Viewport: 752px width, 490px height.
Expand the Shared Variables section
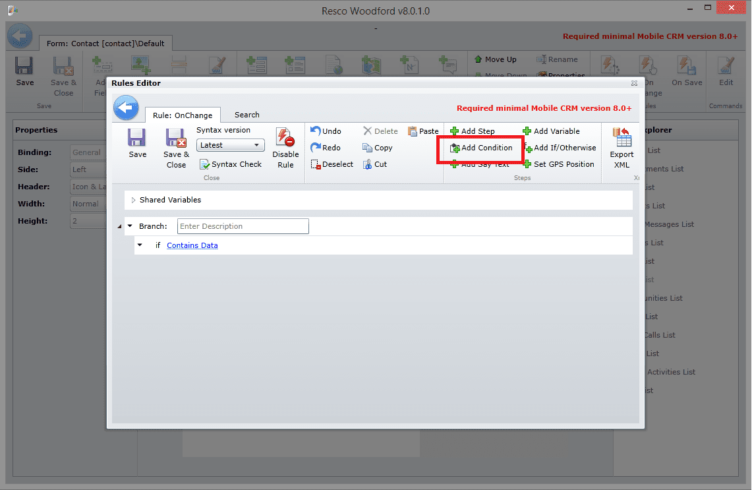pyautogui.click(x=132, y=200)
